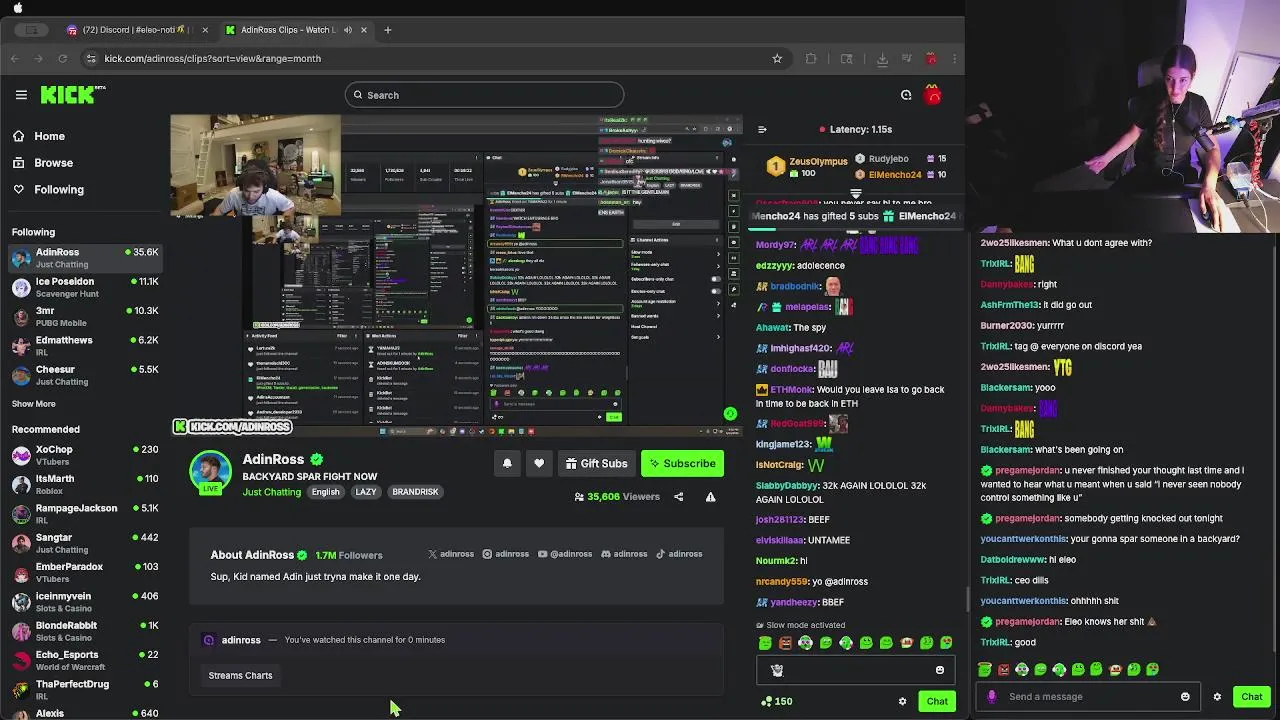
Task: Click Gift Subs button
Action: pyautogui.click(x=596, y=463)
